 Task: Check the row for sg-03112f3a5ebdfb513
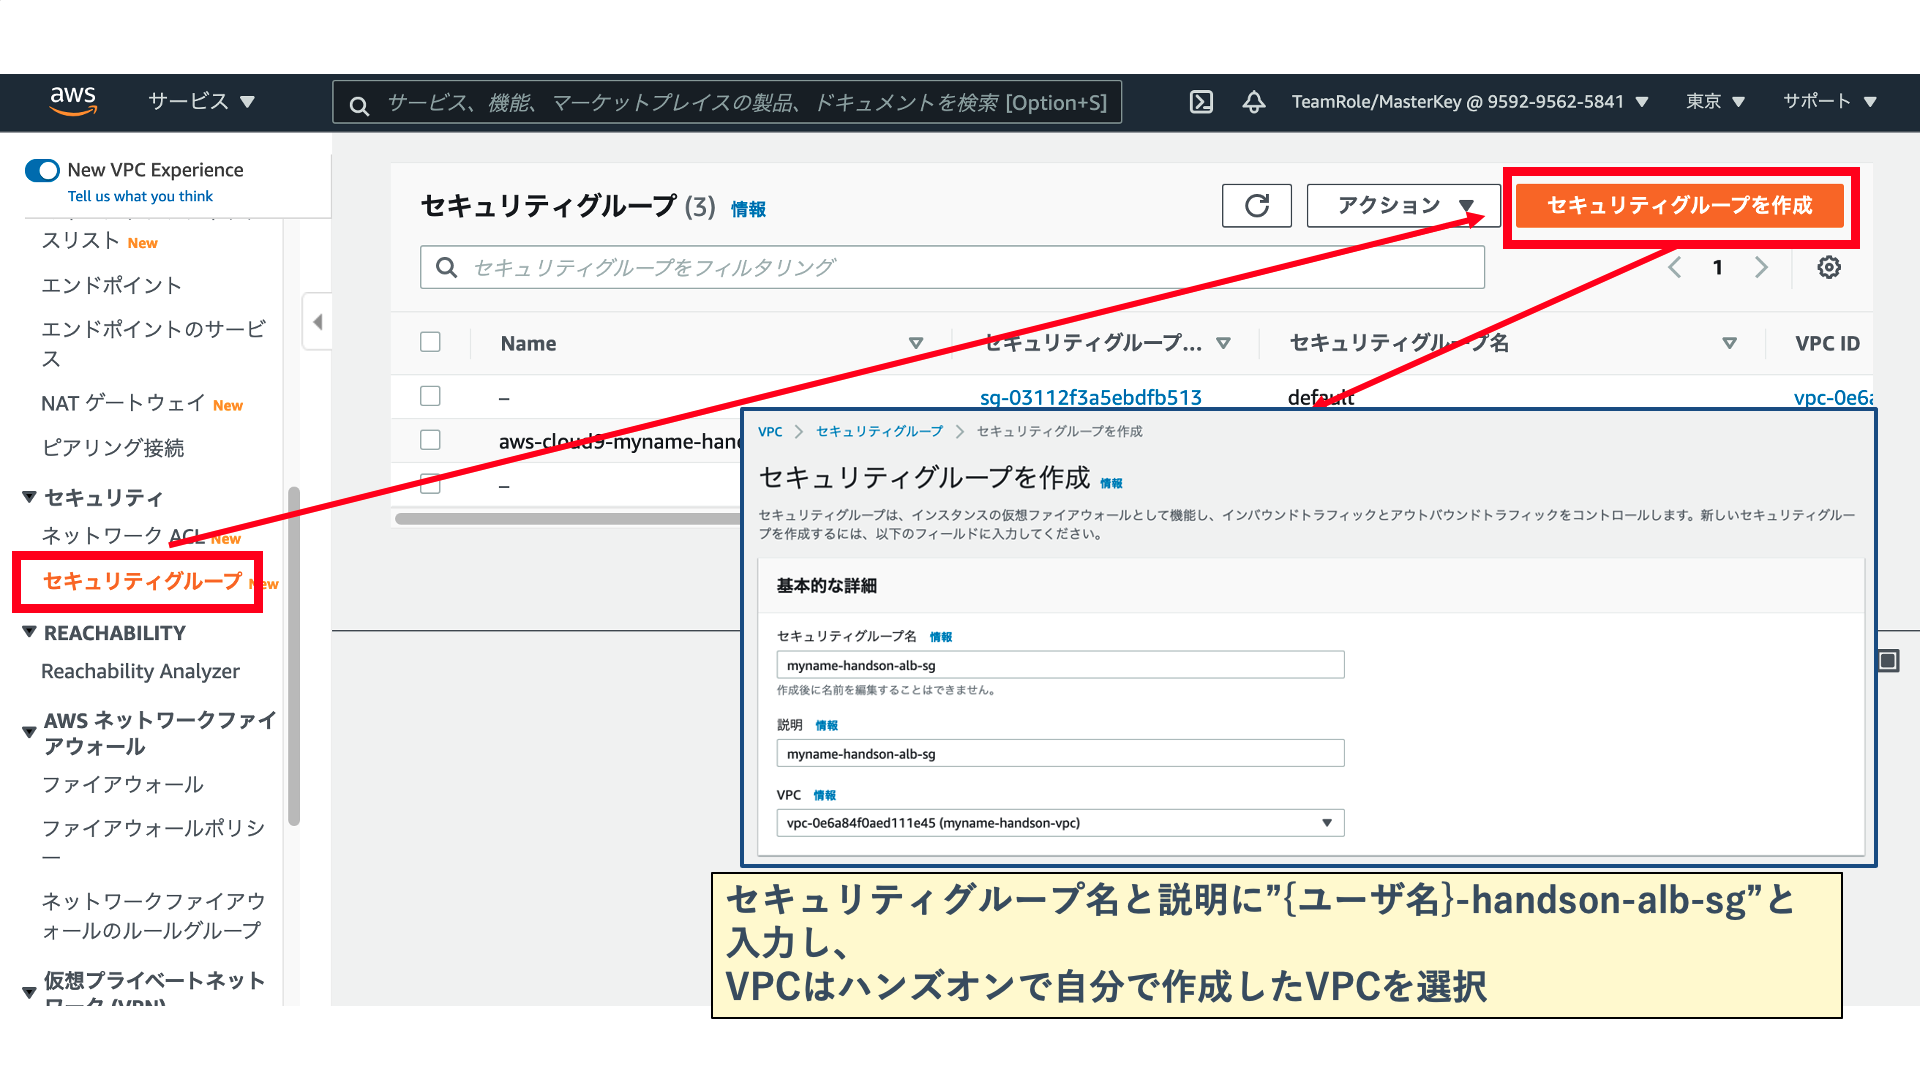pos(431,396)
